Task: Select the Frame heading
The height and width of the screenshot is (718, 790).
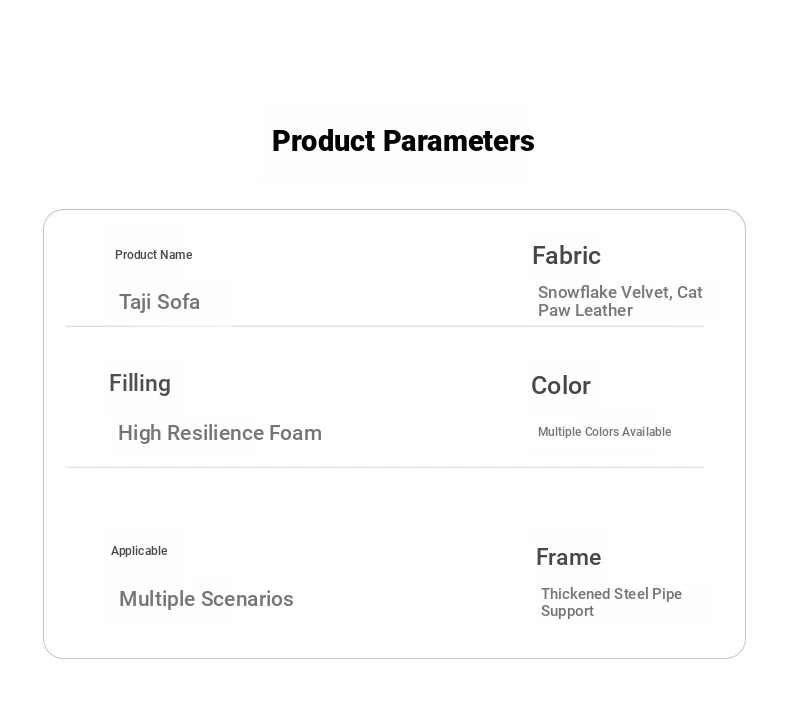Action: click(569, 557)
